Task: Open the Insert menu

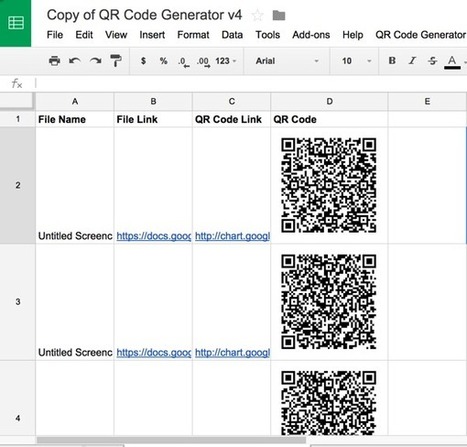Action: coord(152,35)
